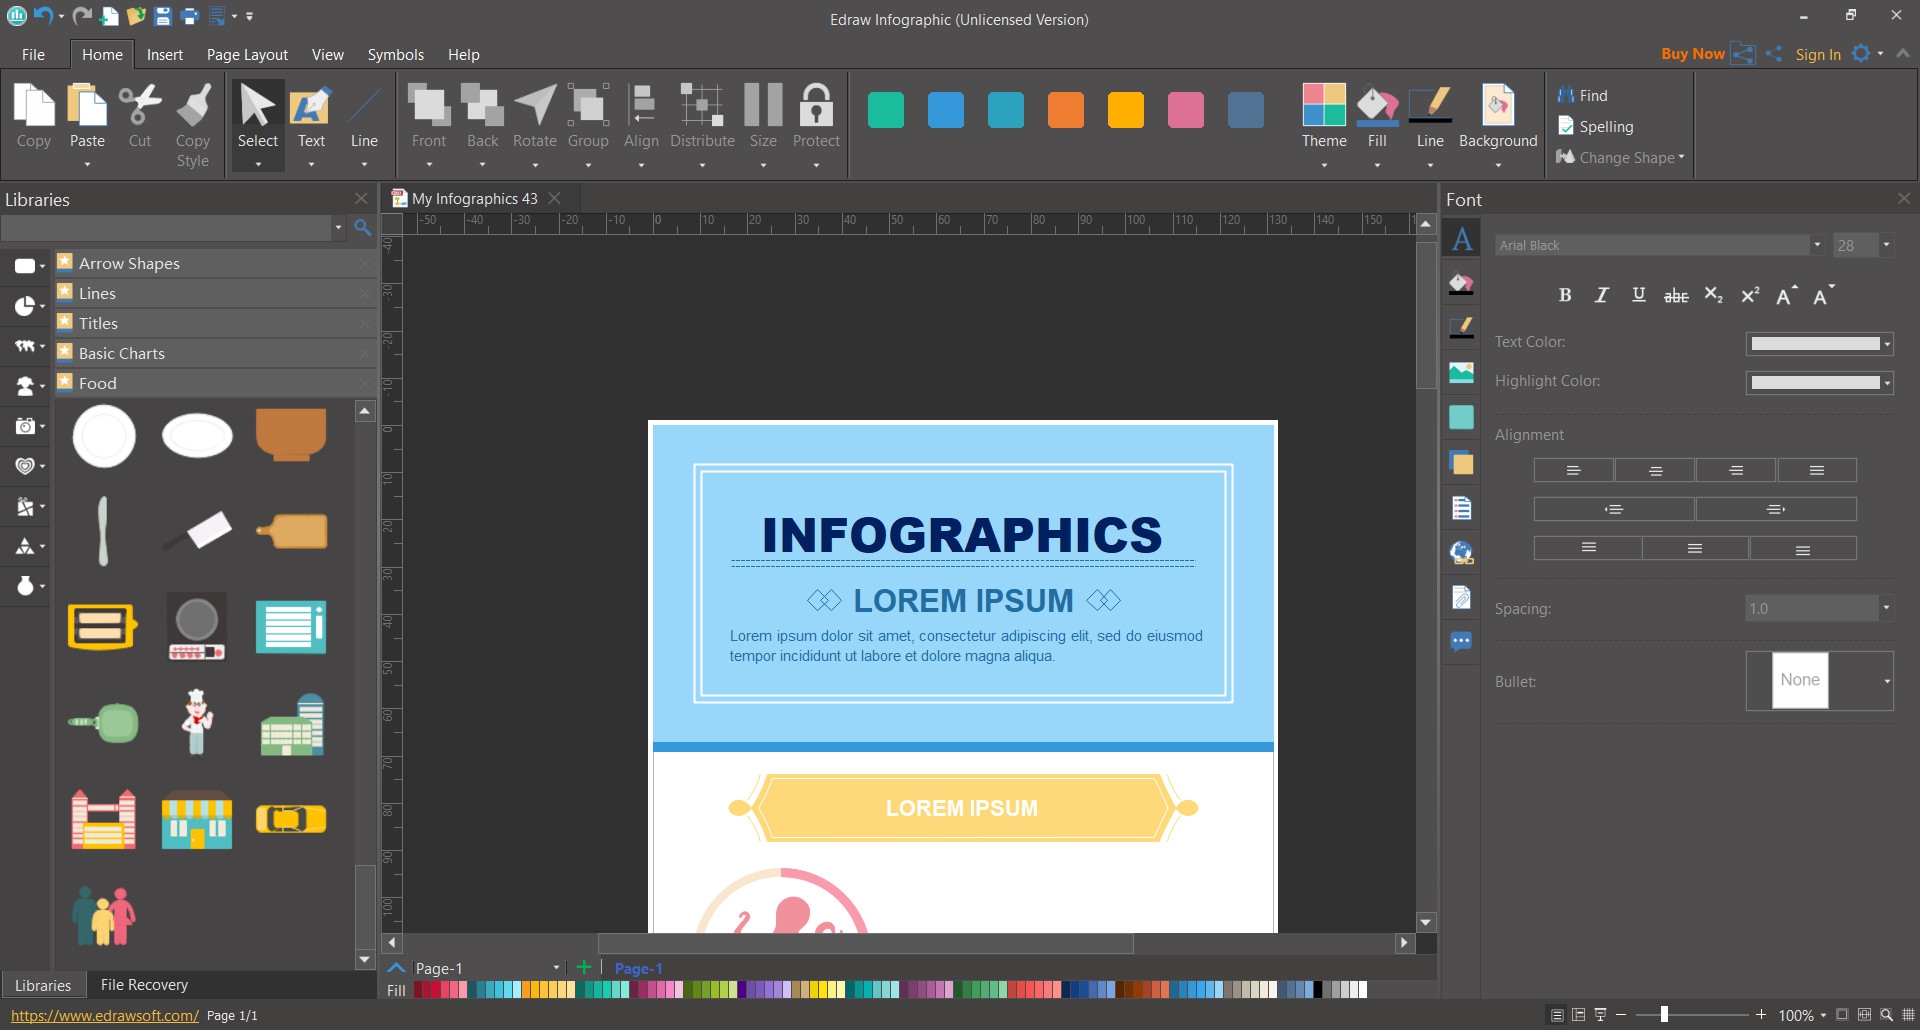Select the chef shape in Food library

pos(197,722)
